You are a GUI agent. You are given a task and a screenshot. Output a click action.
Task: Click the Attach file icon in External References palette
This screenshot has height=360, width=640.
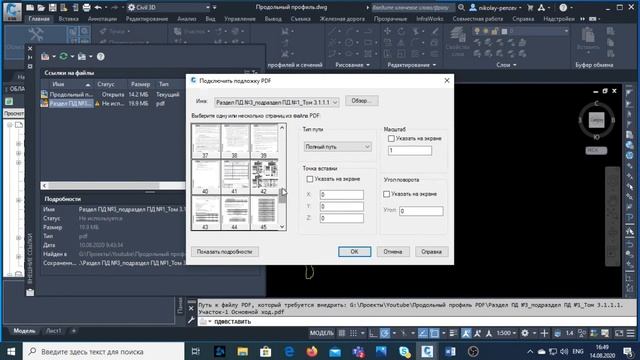point(45,57)
